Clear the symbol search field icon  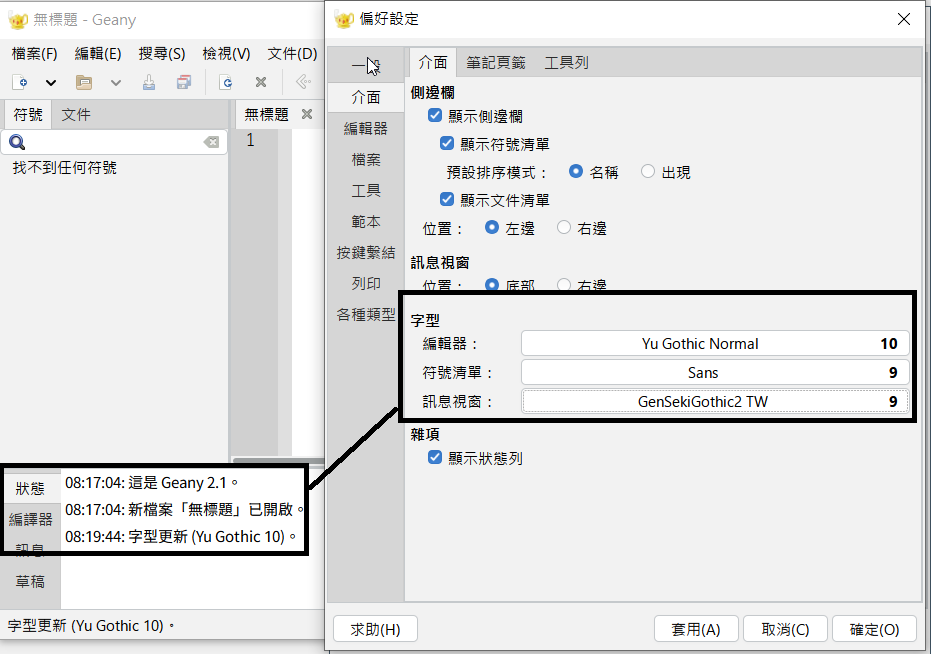point(211,143)
